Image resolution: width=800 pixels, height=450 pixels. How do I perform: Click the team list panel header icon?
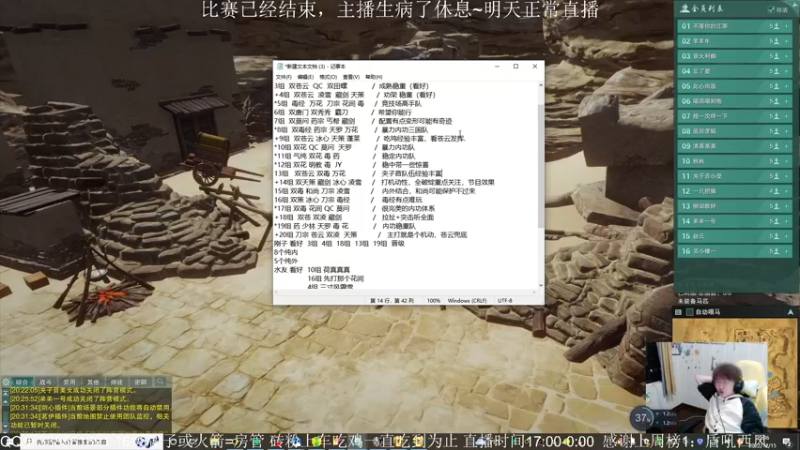(685, 8)
